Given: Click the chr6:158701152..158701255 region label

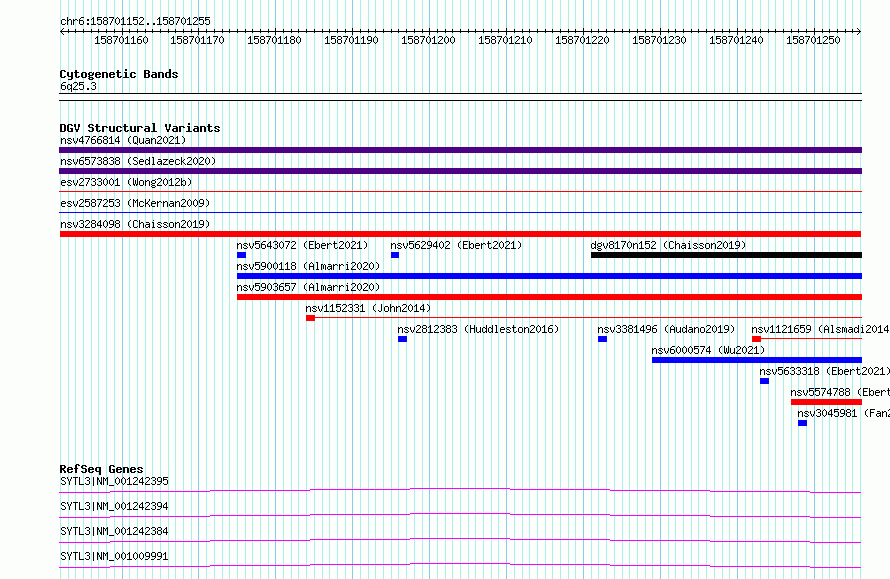Looking at the screenshot, I should [x=135, y=21].
